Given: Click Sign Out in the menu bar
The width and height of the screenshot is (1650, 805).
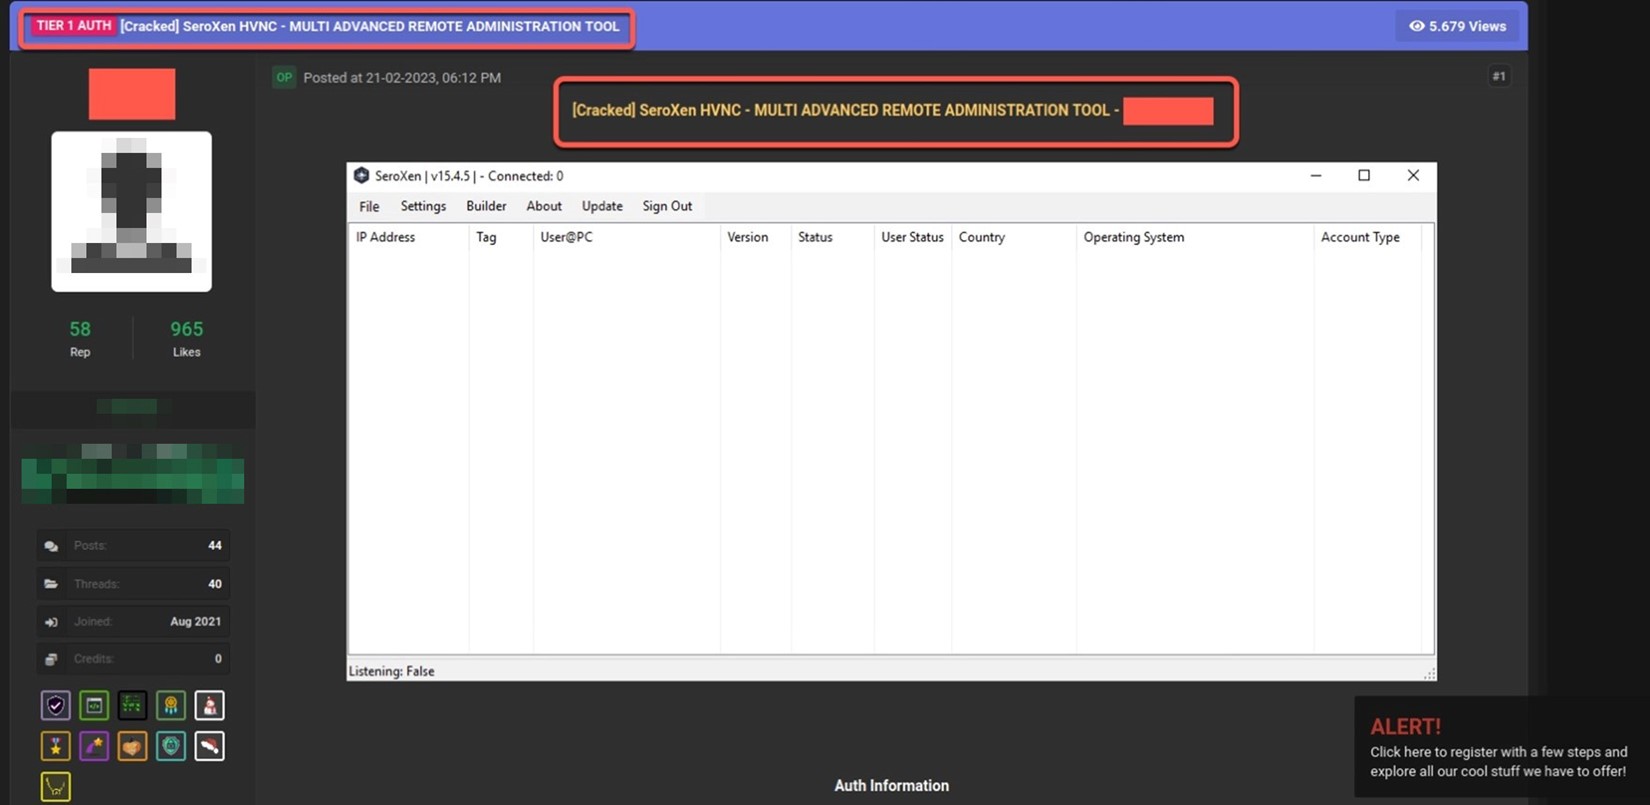Looking at the screenshot, I should tap(667, 206).
